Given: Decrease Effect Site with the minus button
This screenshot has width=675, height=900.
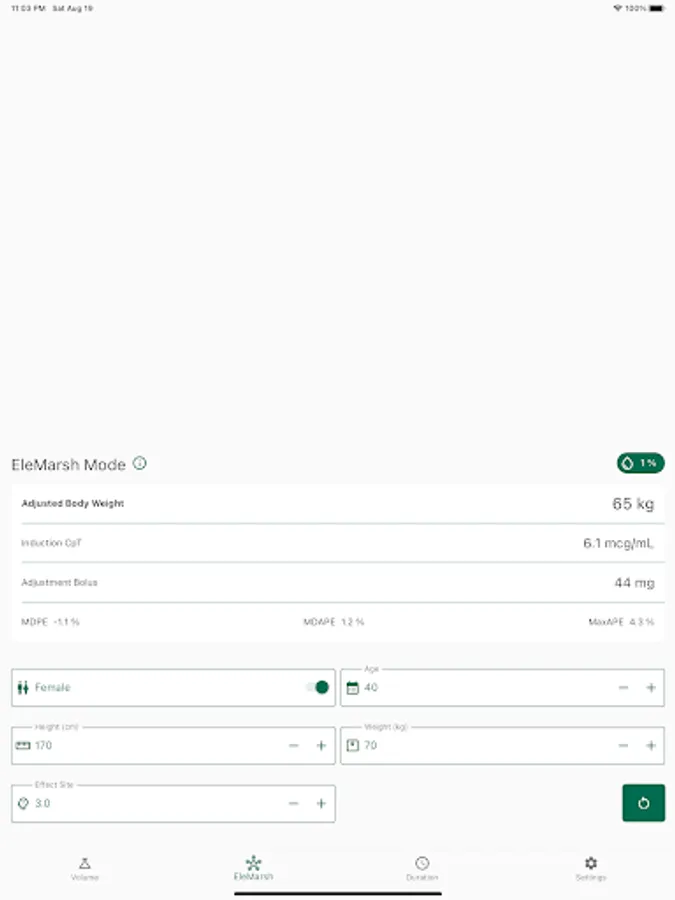Looking at the screenshot, I should click(294, 803).
